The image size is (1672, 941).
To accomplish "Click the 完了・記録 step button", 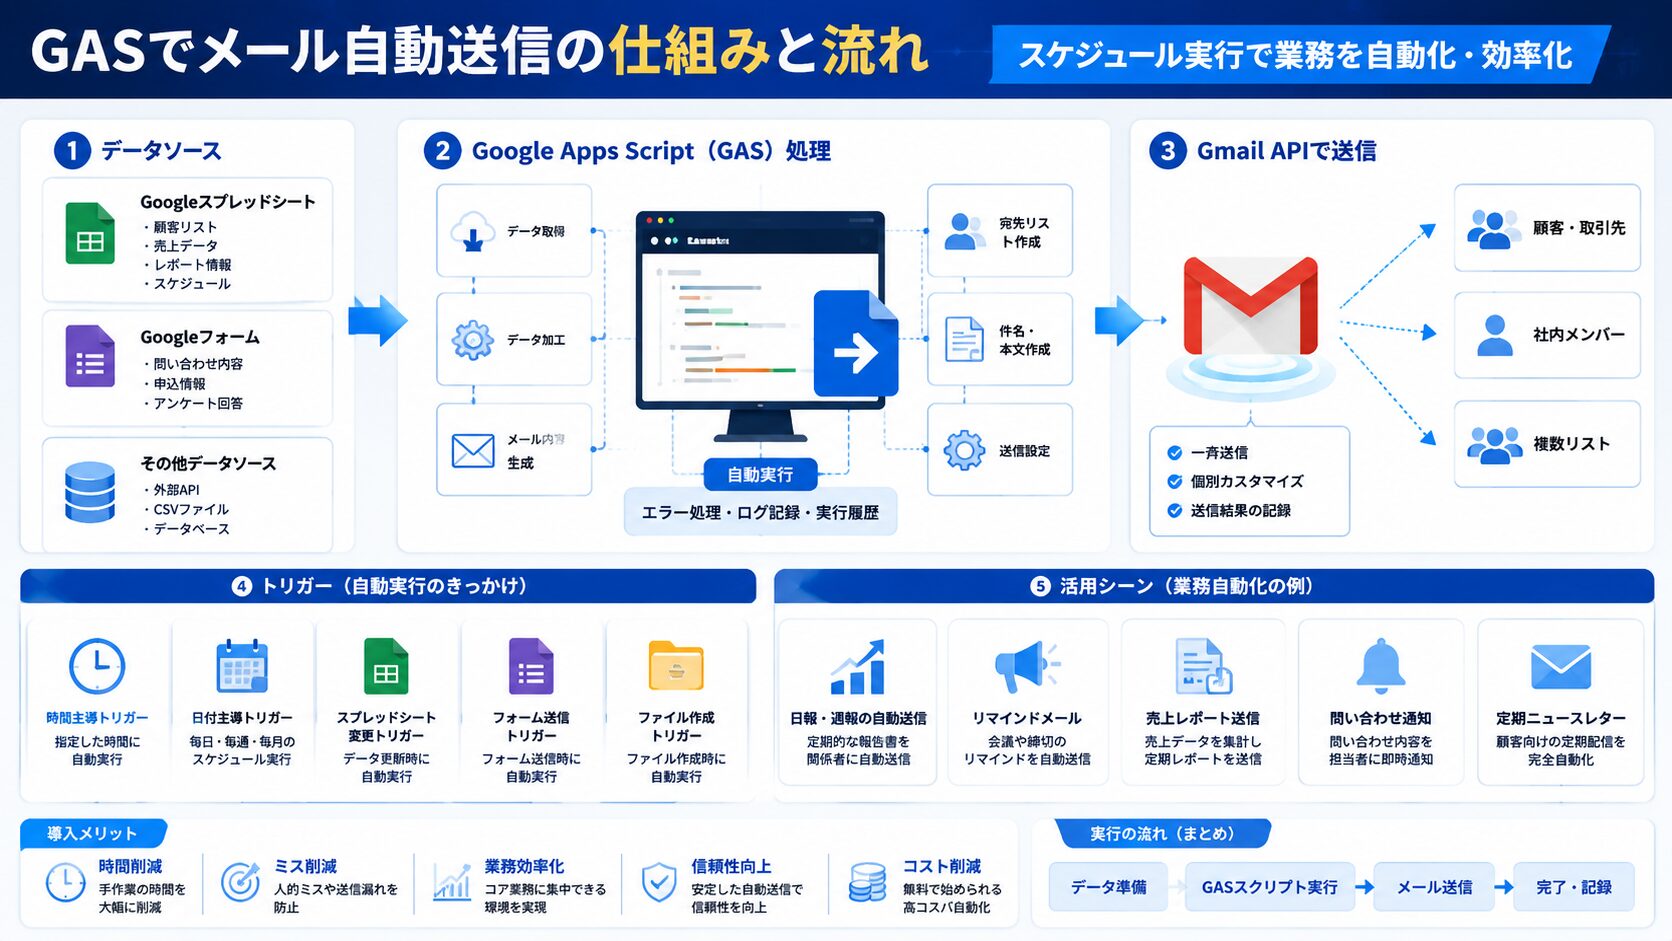I will pyautogui.click(x=1574, y=887).
